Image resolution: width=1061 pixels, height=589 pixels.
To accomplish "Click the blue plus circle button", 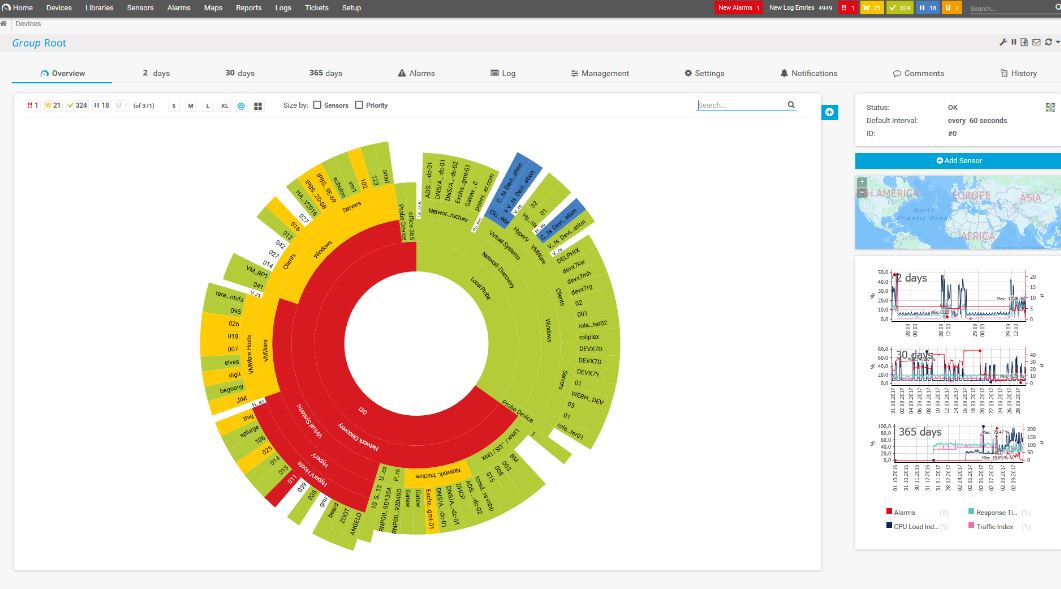I will coord(829,112).
